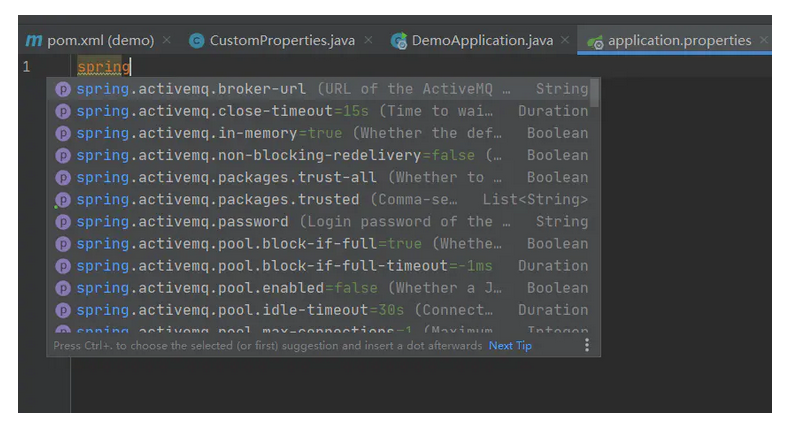Click property icon beside pool.idle-timeout suggestion
Screen dimensions: 786x432
click(63, 310)
